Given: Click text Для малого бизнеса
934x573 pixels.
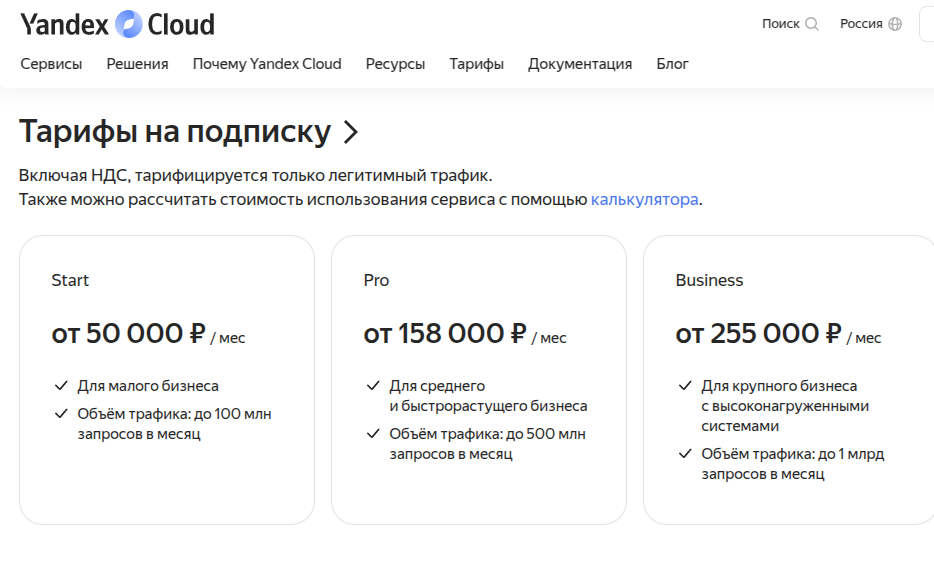Looking at the screenshot, I should click(148, 386).
